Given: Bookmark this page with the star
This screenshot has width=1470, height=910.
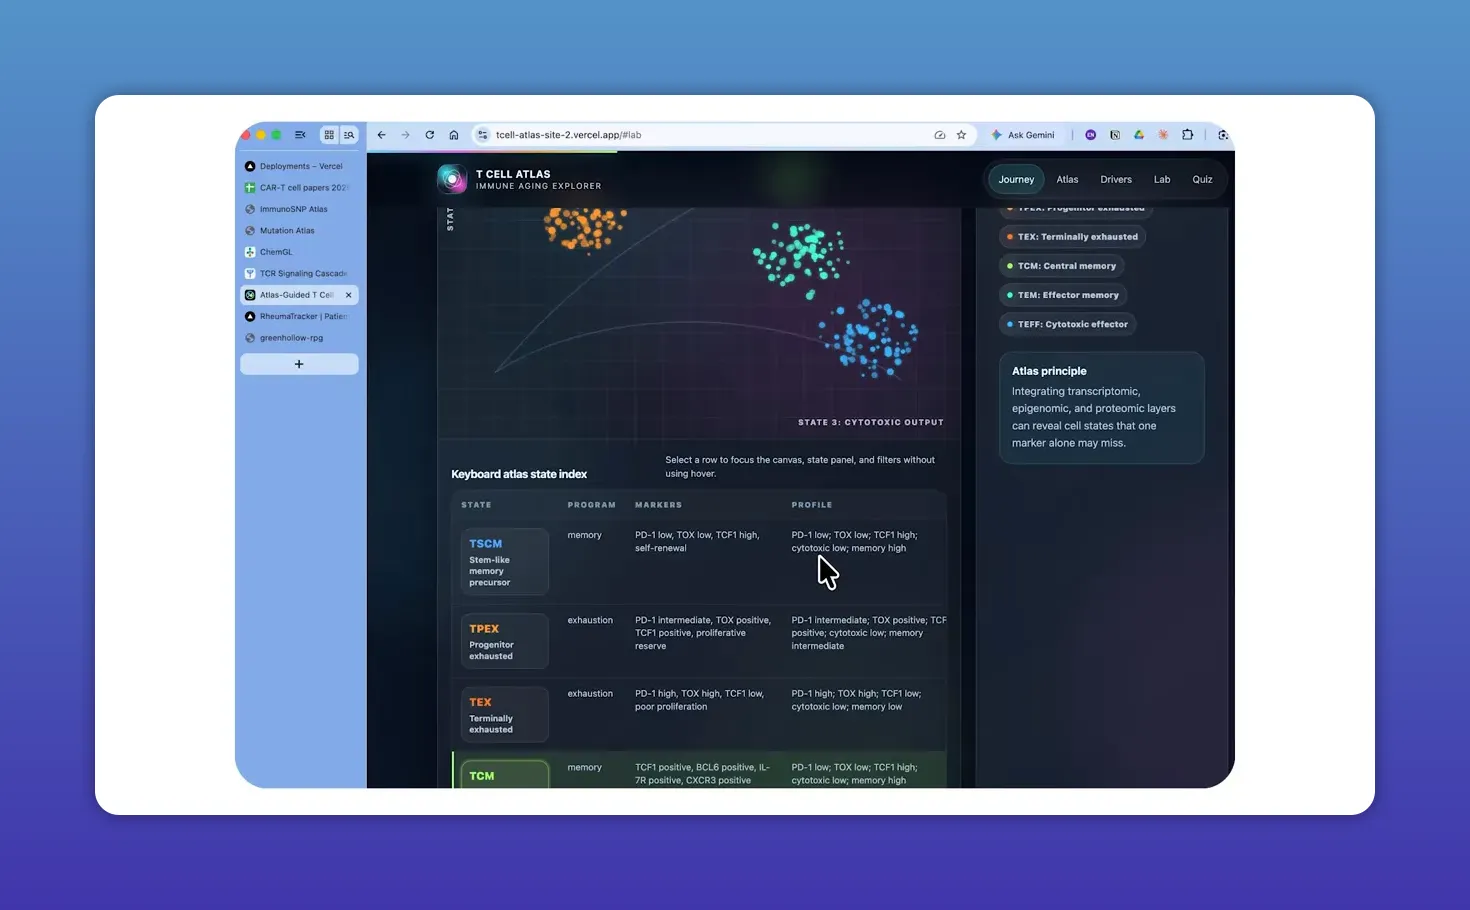Looking at the screenshot, I should click(x=962, y=135).
